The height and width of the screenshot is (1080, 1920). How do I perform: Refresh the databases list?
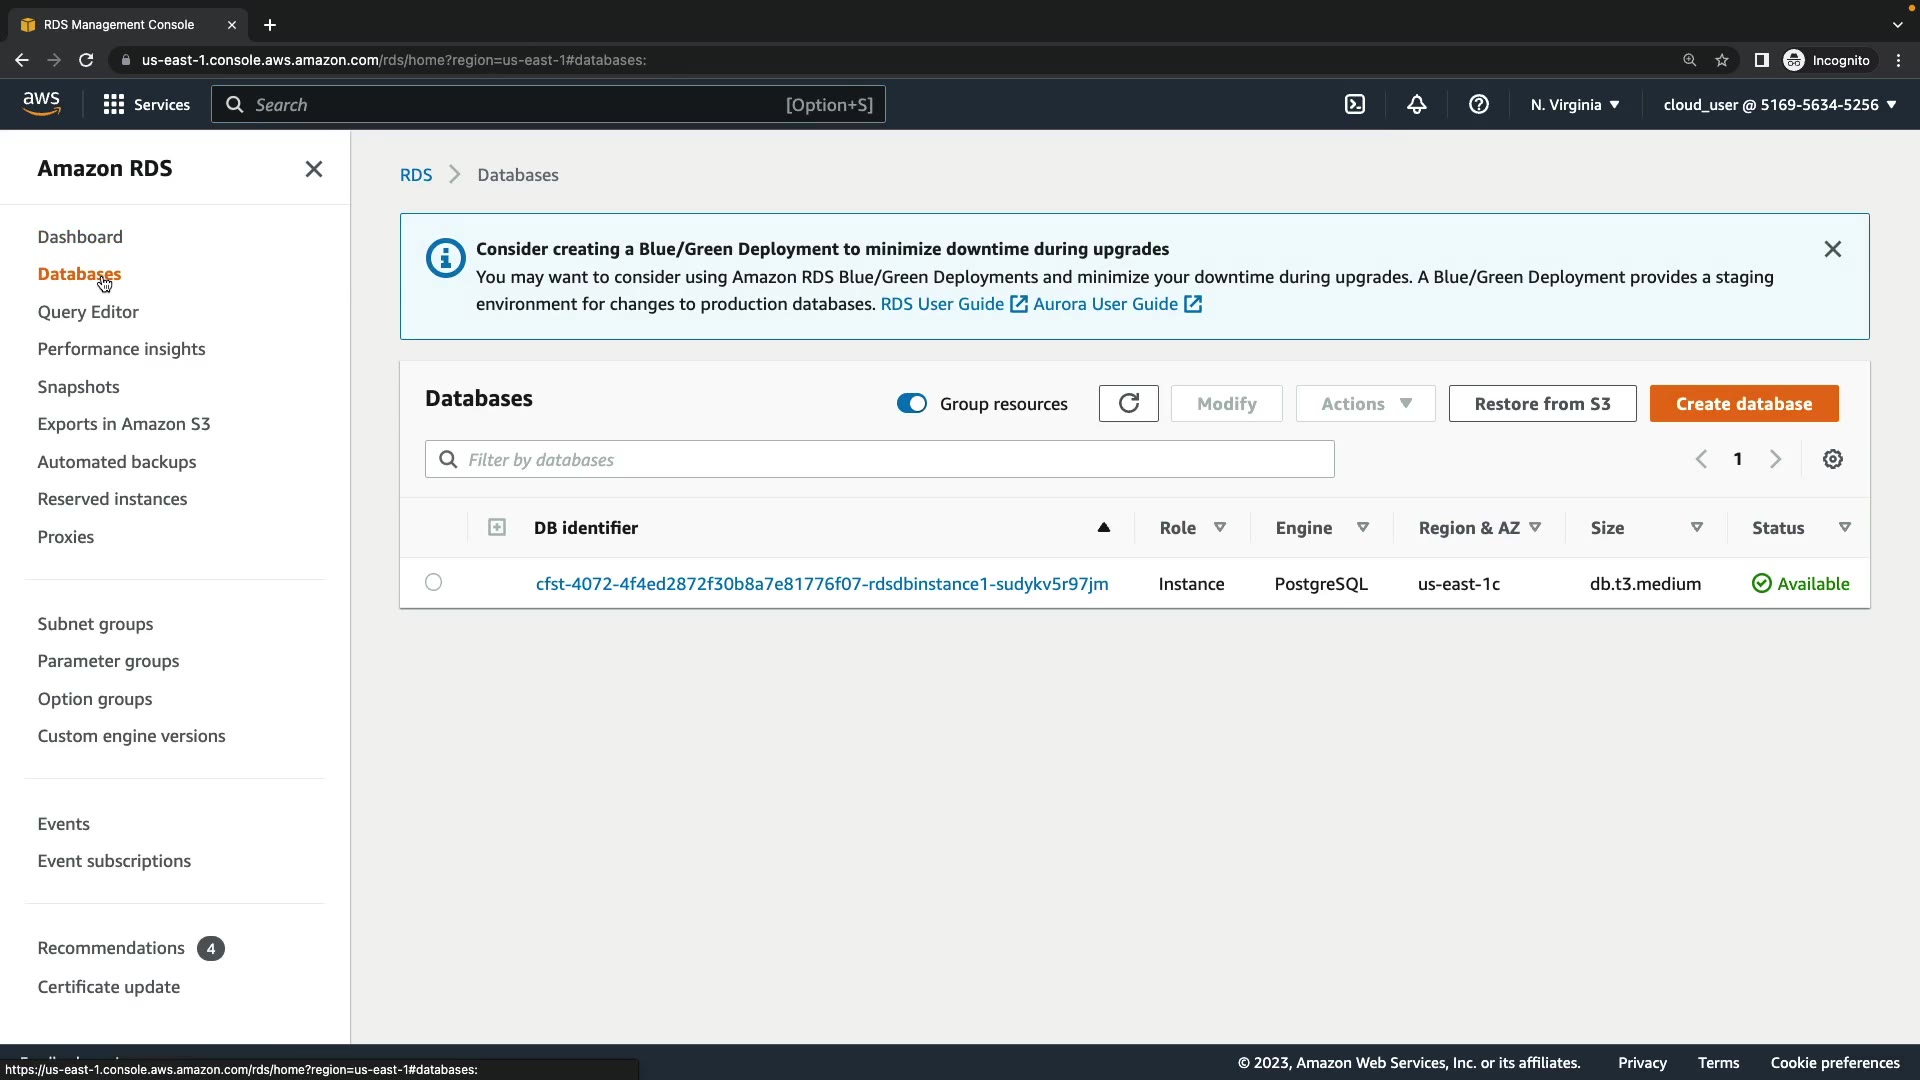pos(1128,403)
